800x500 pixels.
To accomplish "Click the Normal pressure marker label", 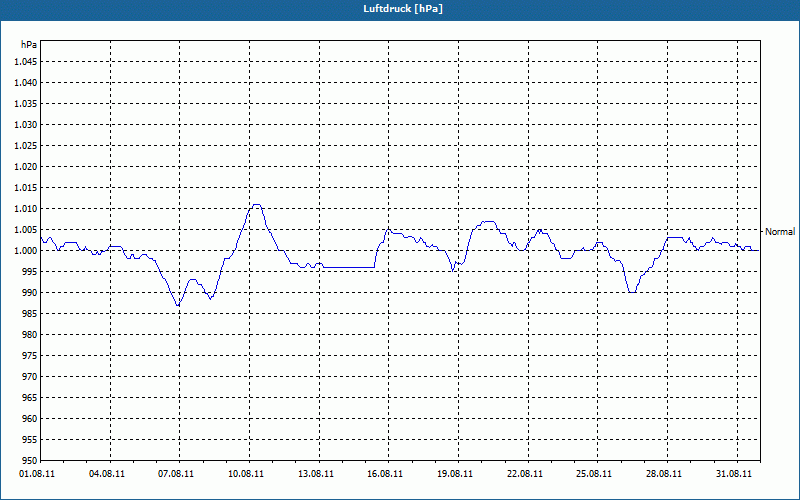I will tap(780, 232).
